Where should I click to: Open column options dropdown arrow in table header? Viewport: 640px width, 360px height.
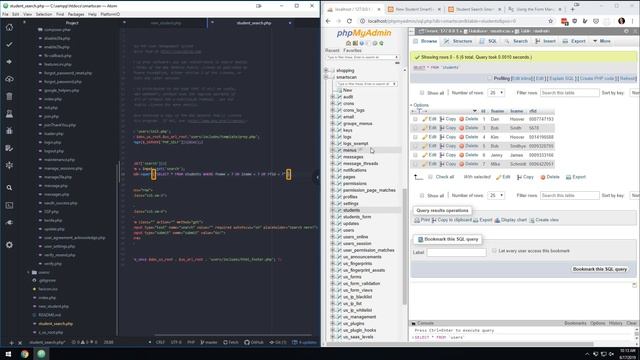(474, 111)
